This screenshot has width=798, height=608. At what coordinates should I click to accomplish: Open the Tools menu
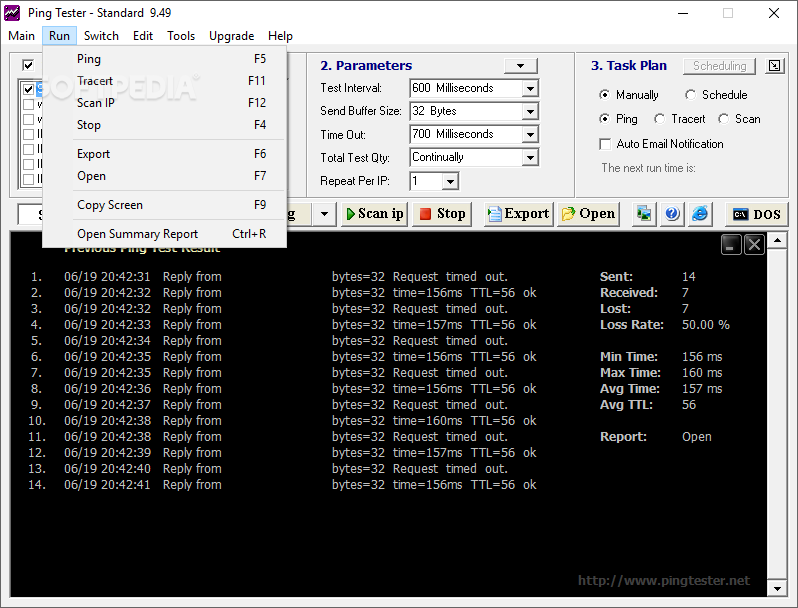click(x=181, y=36)
